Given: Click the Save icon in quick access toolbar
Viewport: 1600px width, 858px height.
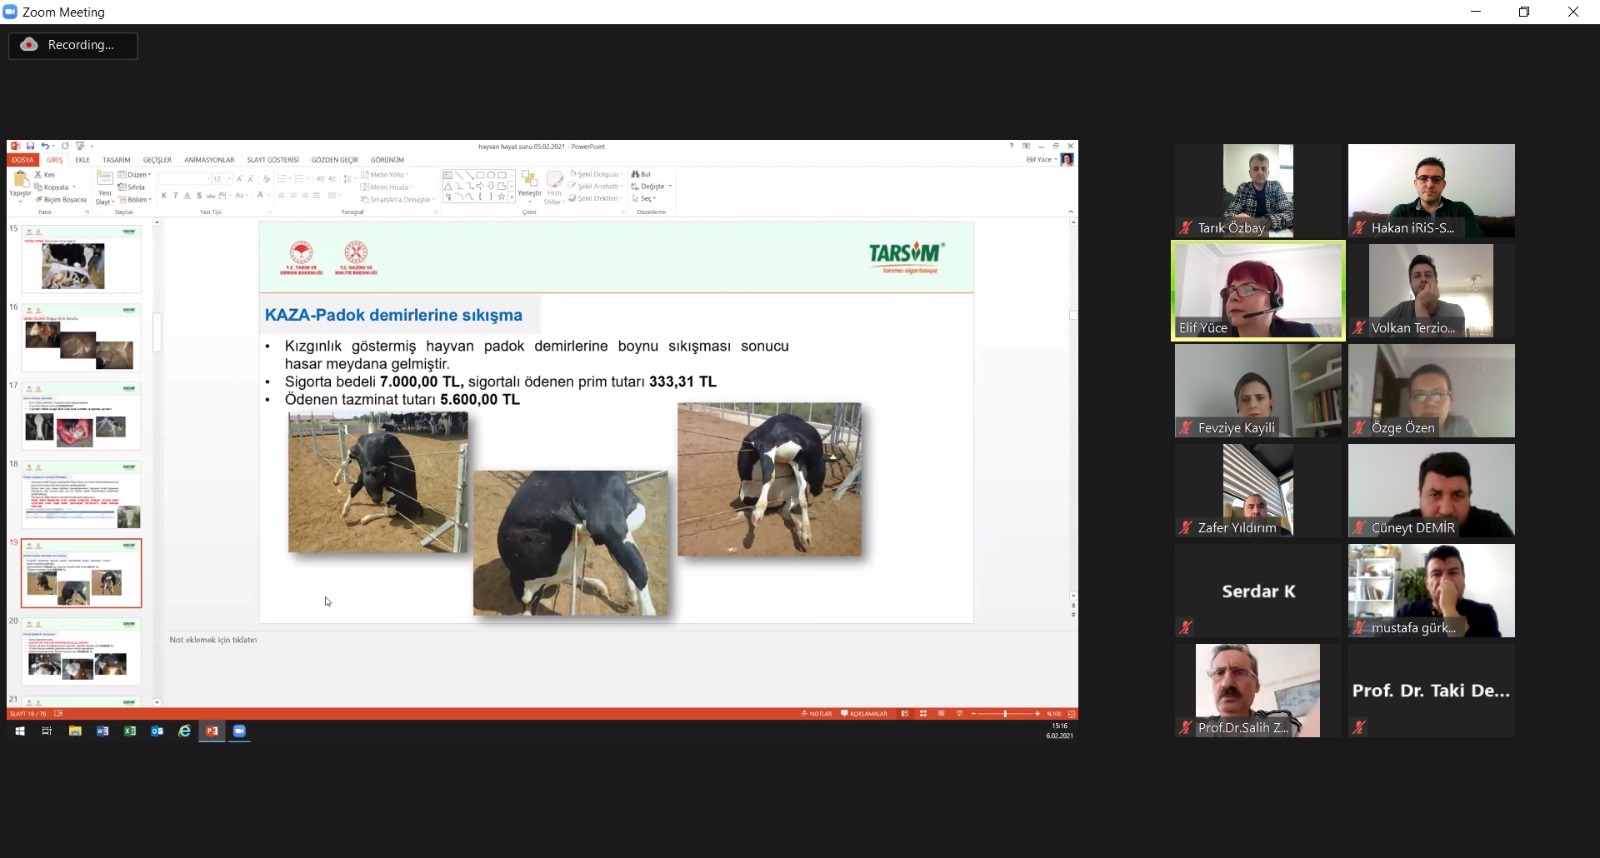Looking at the screenshot, I should pos(31,146).
